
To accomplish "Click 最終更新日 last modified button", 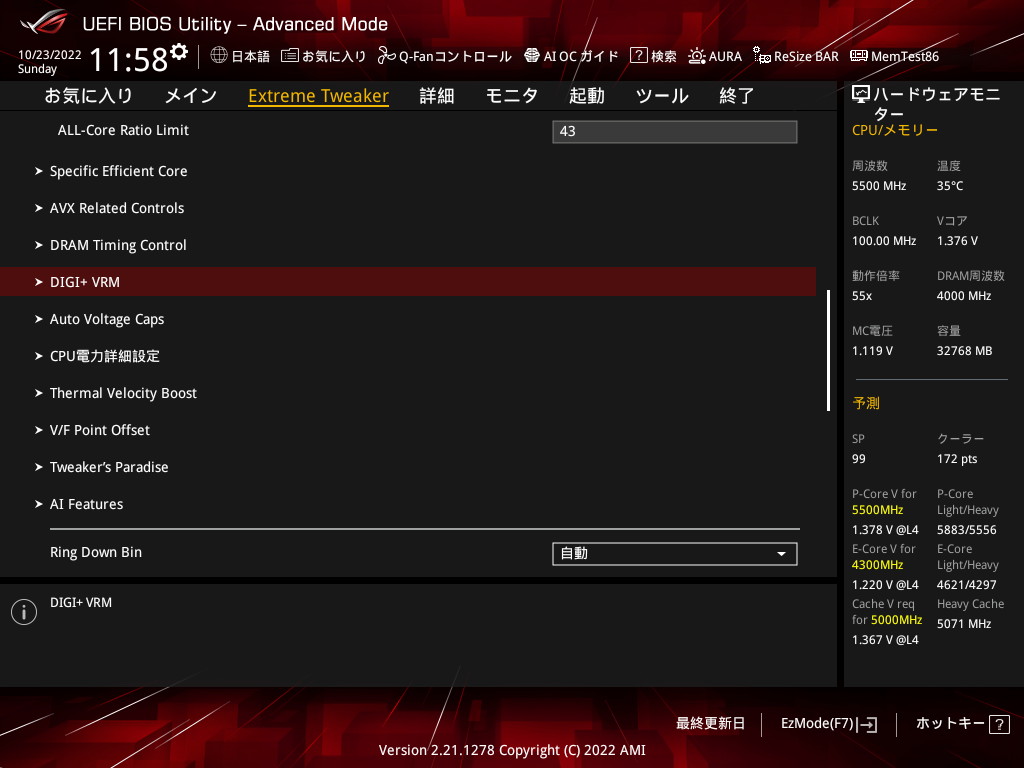I will tap(711, 724).
